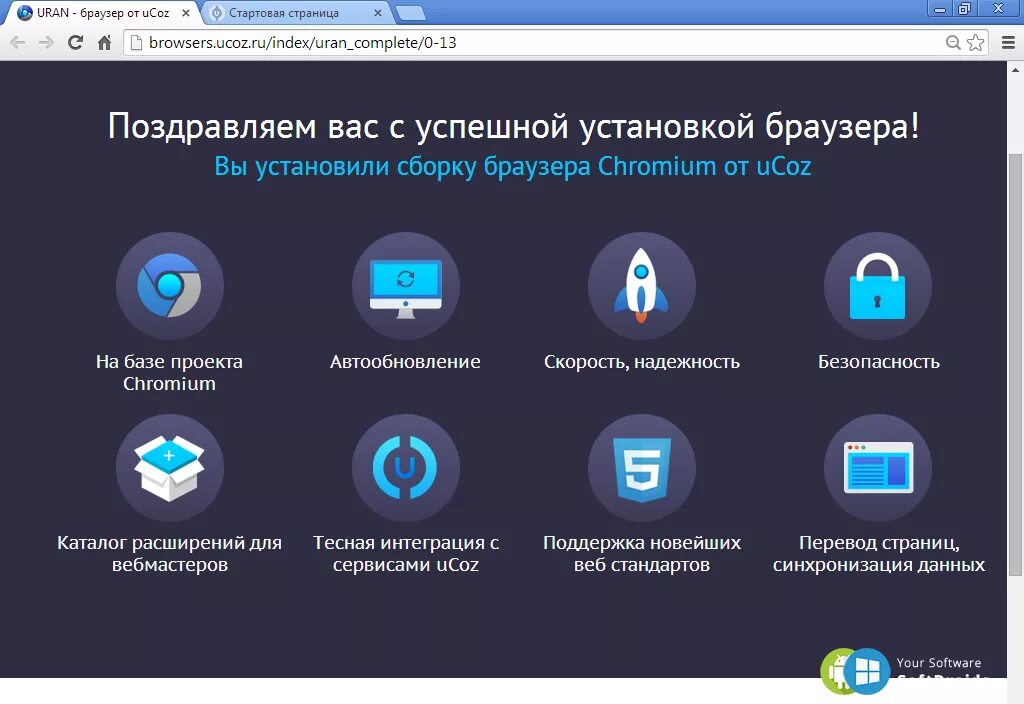Bookmark this page with the star

pyautogui.click(x=976, y=42)
